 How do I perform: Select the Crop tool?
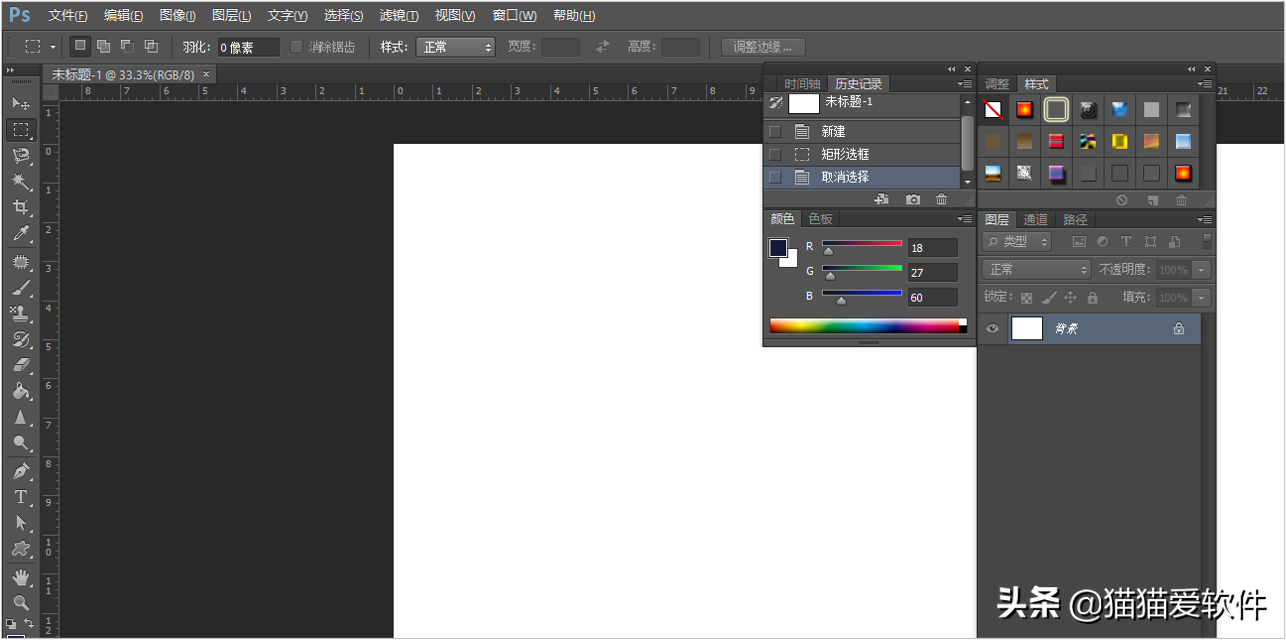tap(20, 207)
